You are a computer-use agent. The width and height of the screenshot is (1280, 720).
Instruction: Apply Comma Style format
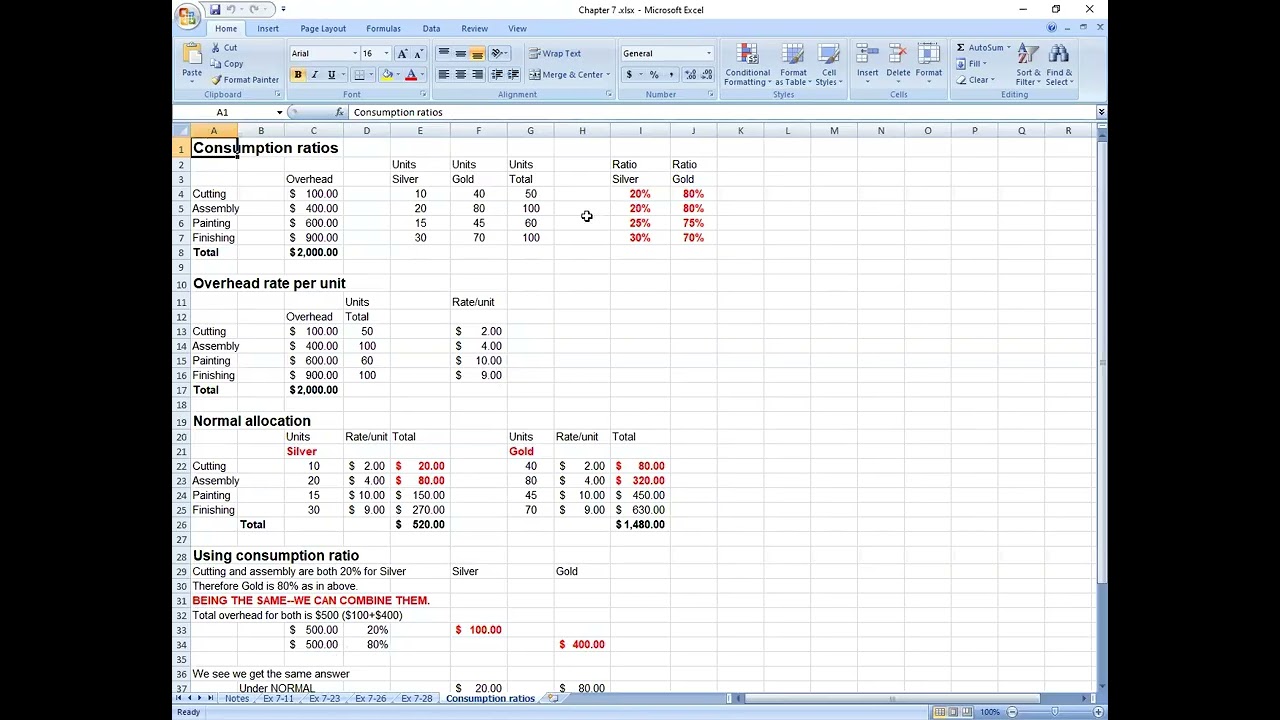(670, 75)
